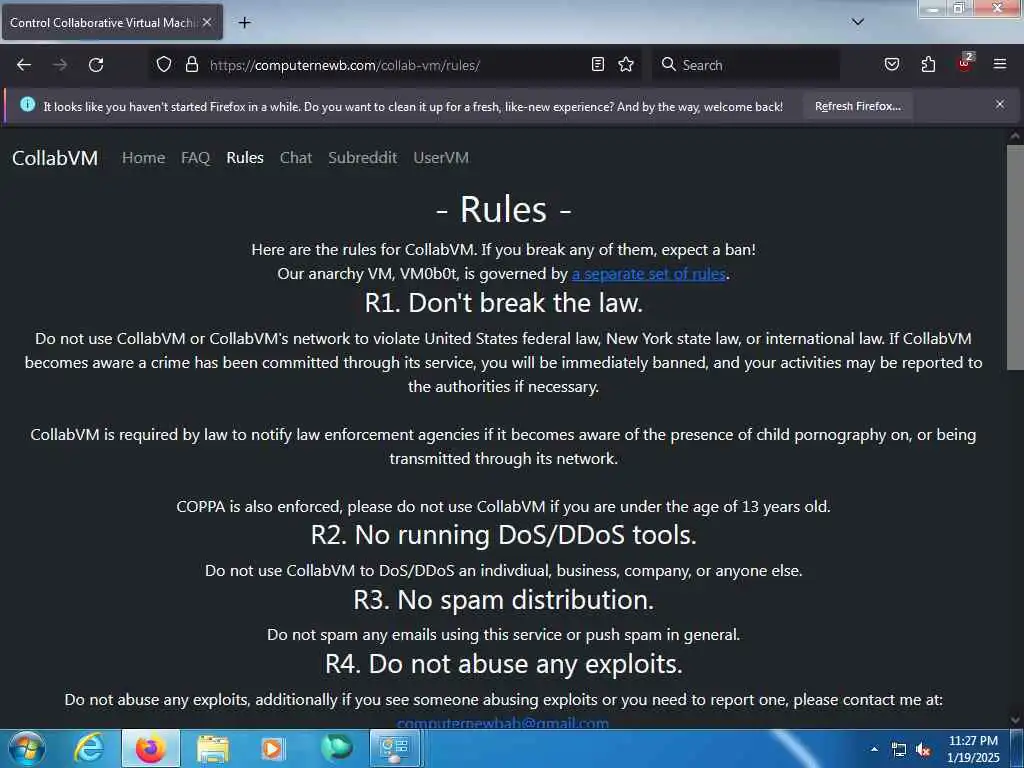This screenshot has height=768, width=1024.
Task: Click the 'R1. Don't break the law.' heading
Action: click(504, 303)
